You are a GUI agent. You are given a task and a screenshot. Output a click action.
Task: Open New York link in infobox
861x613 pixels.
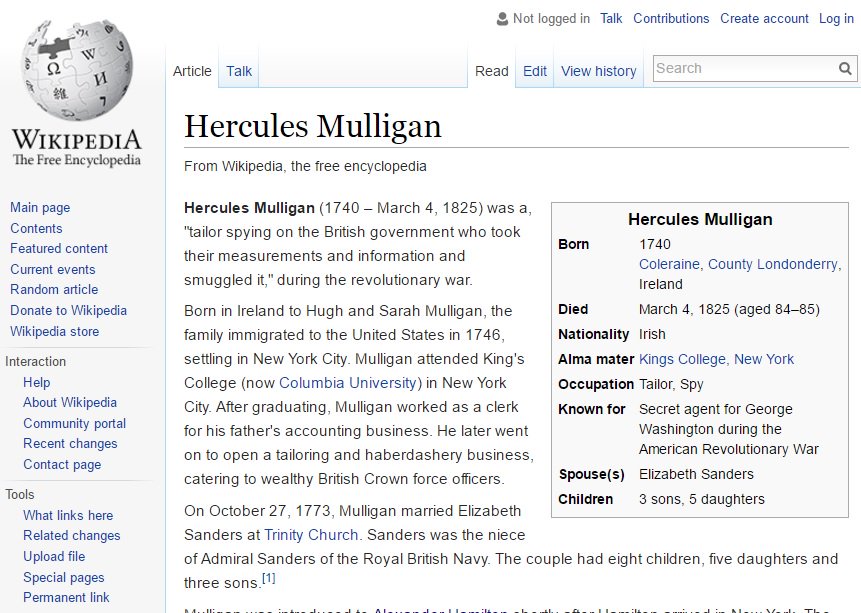(764, 359)
